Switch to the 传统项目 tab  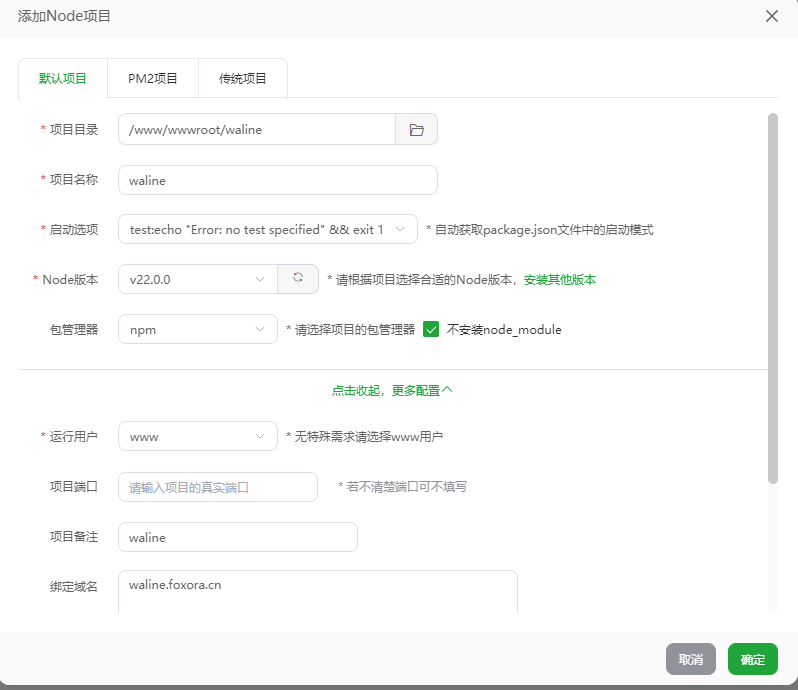(243, 78)
